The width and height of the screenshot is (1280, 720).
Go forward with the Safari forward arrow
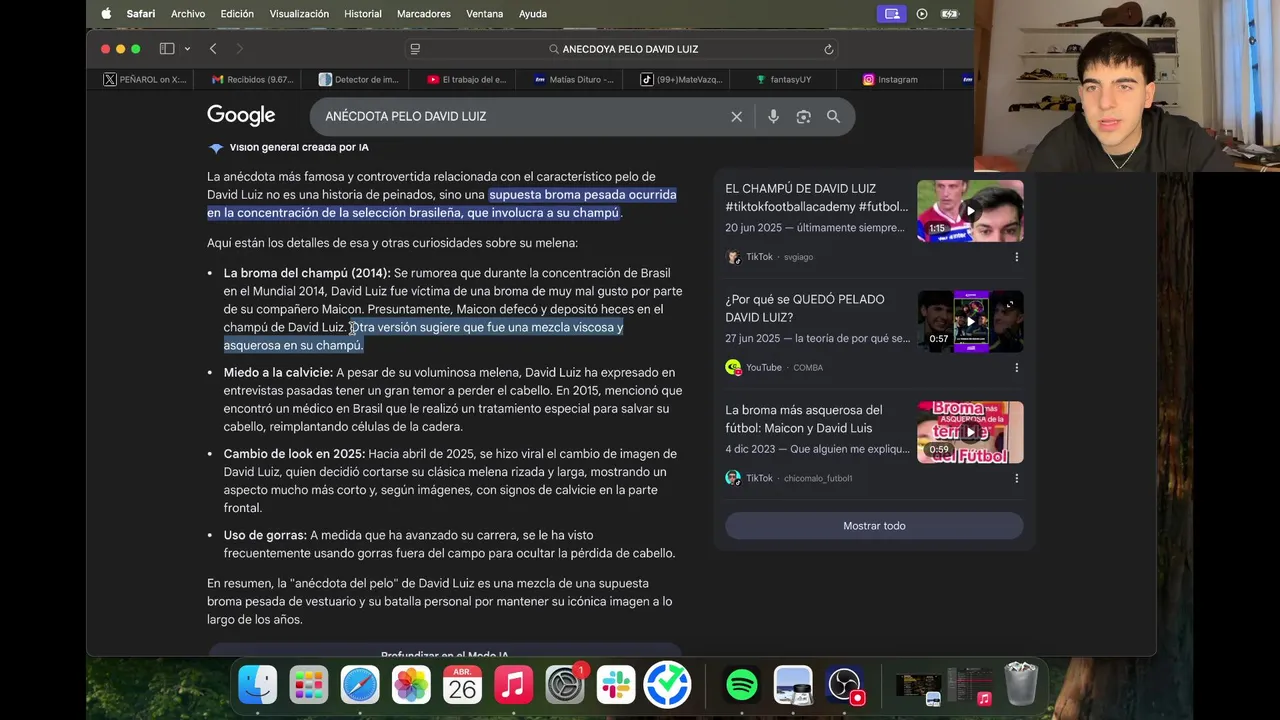coord(239,49)
